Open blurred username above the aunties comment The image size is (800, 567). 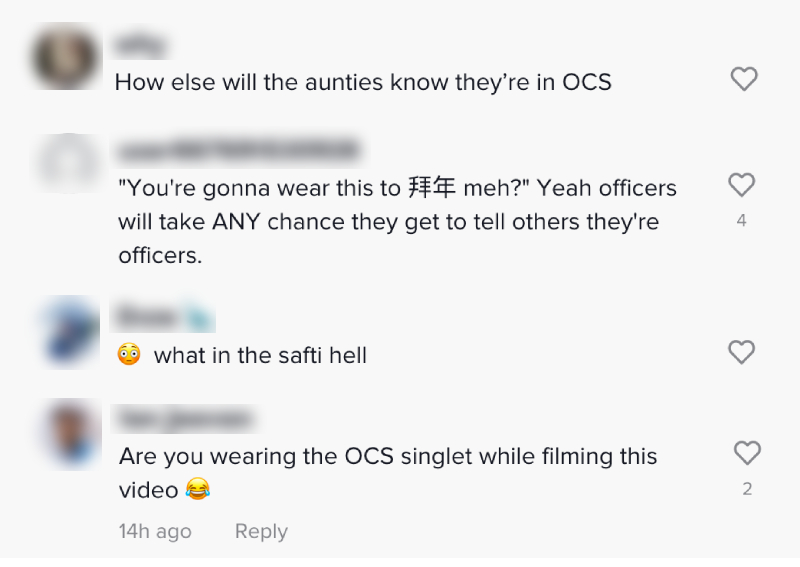click(141, 46)
